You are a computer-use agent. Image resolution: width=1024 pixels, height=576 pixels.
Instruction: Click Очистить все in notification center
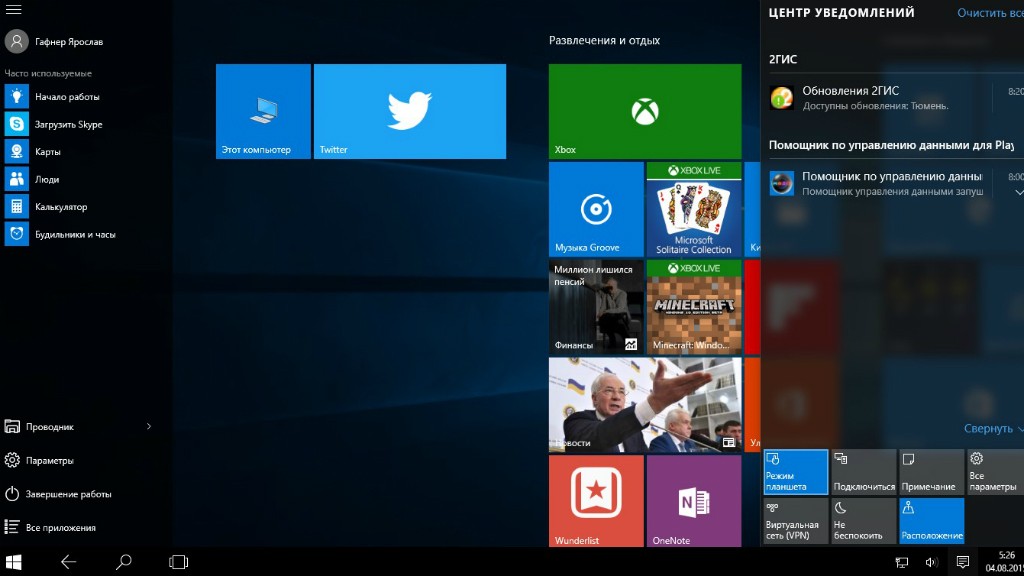click(990, 12)
